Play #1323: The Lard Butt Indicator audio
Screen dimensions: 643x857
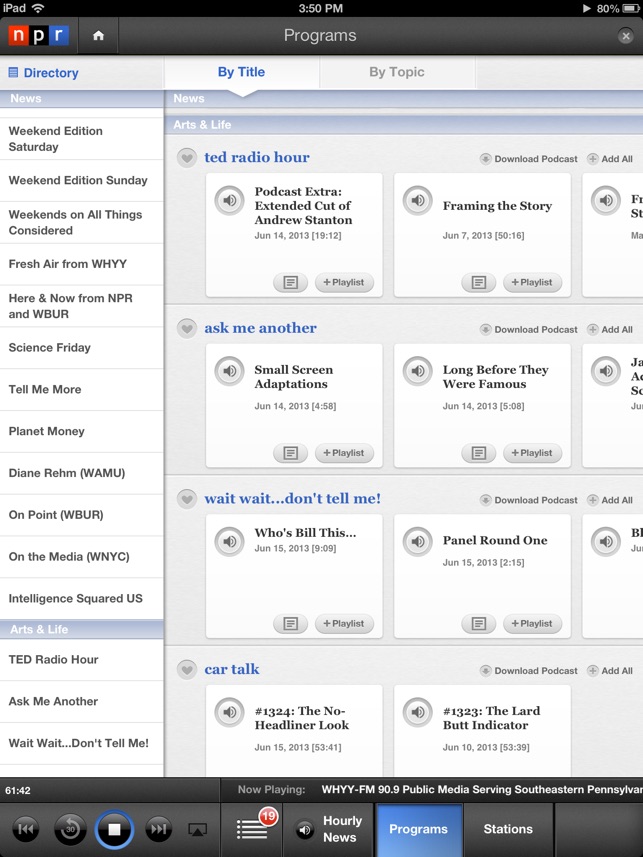[x=418, y=712]
